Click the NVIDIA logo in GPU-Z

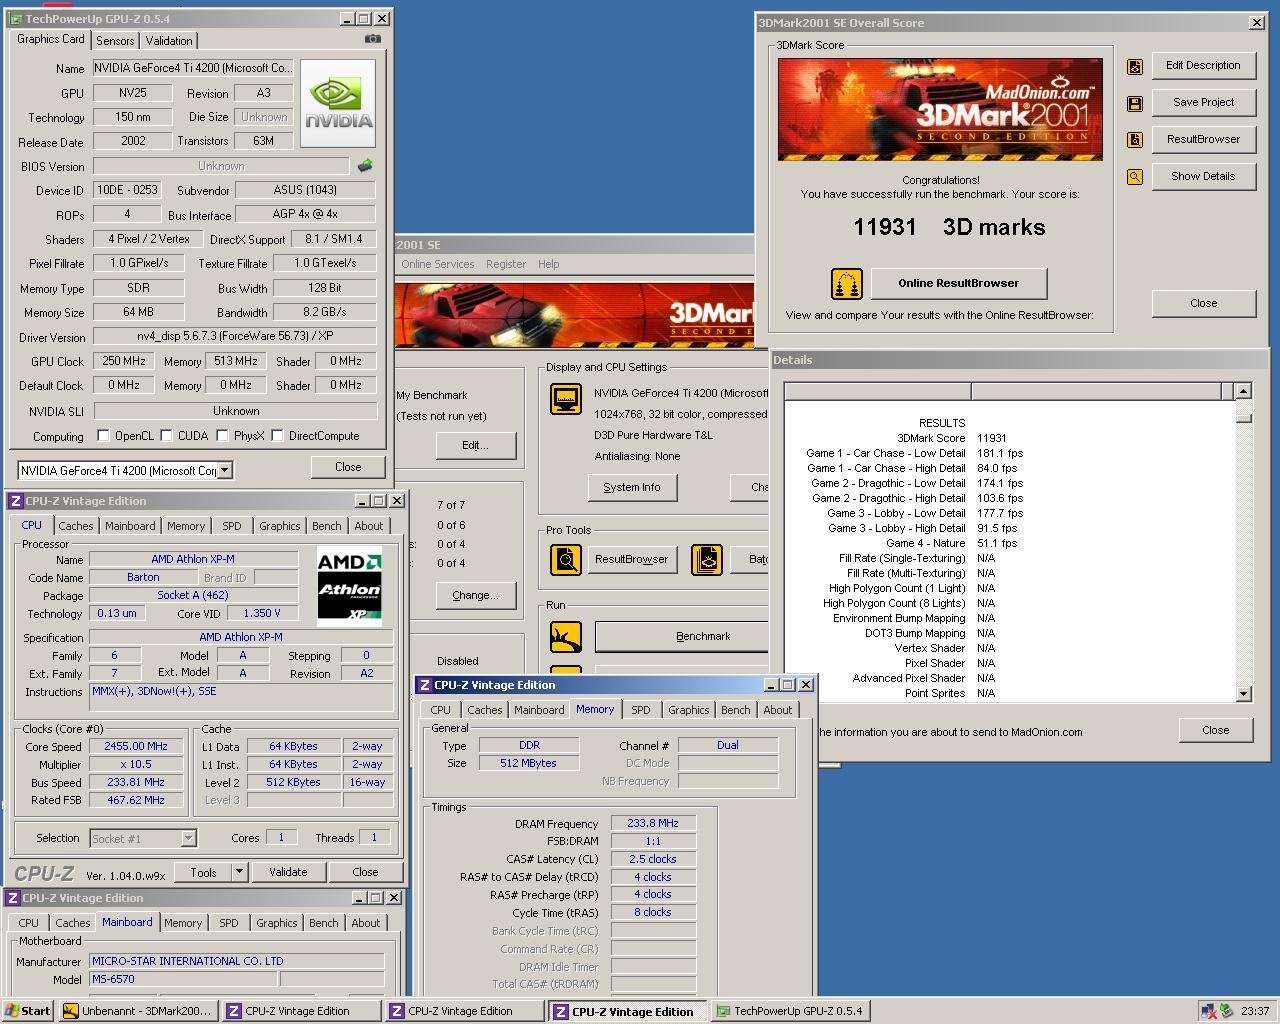coord(338,103)
